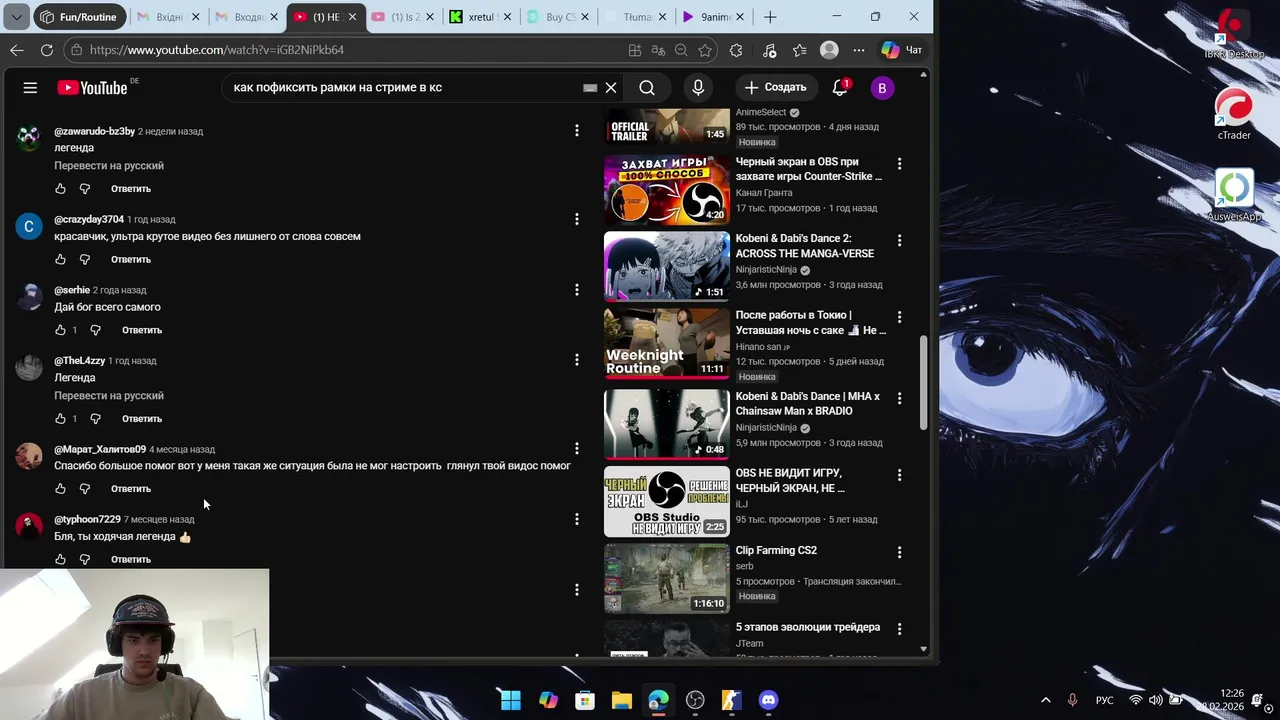1280x720 pixels.
Task: Open cTrader desktop shortcut
Action: (1234, 114)
